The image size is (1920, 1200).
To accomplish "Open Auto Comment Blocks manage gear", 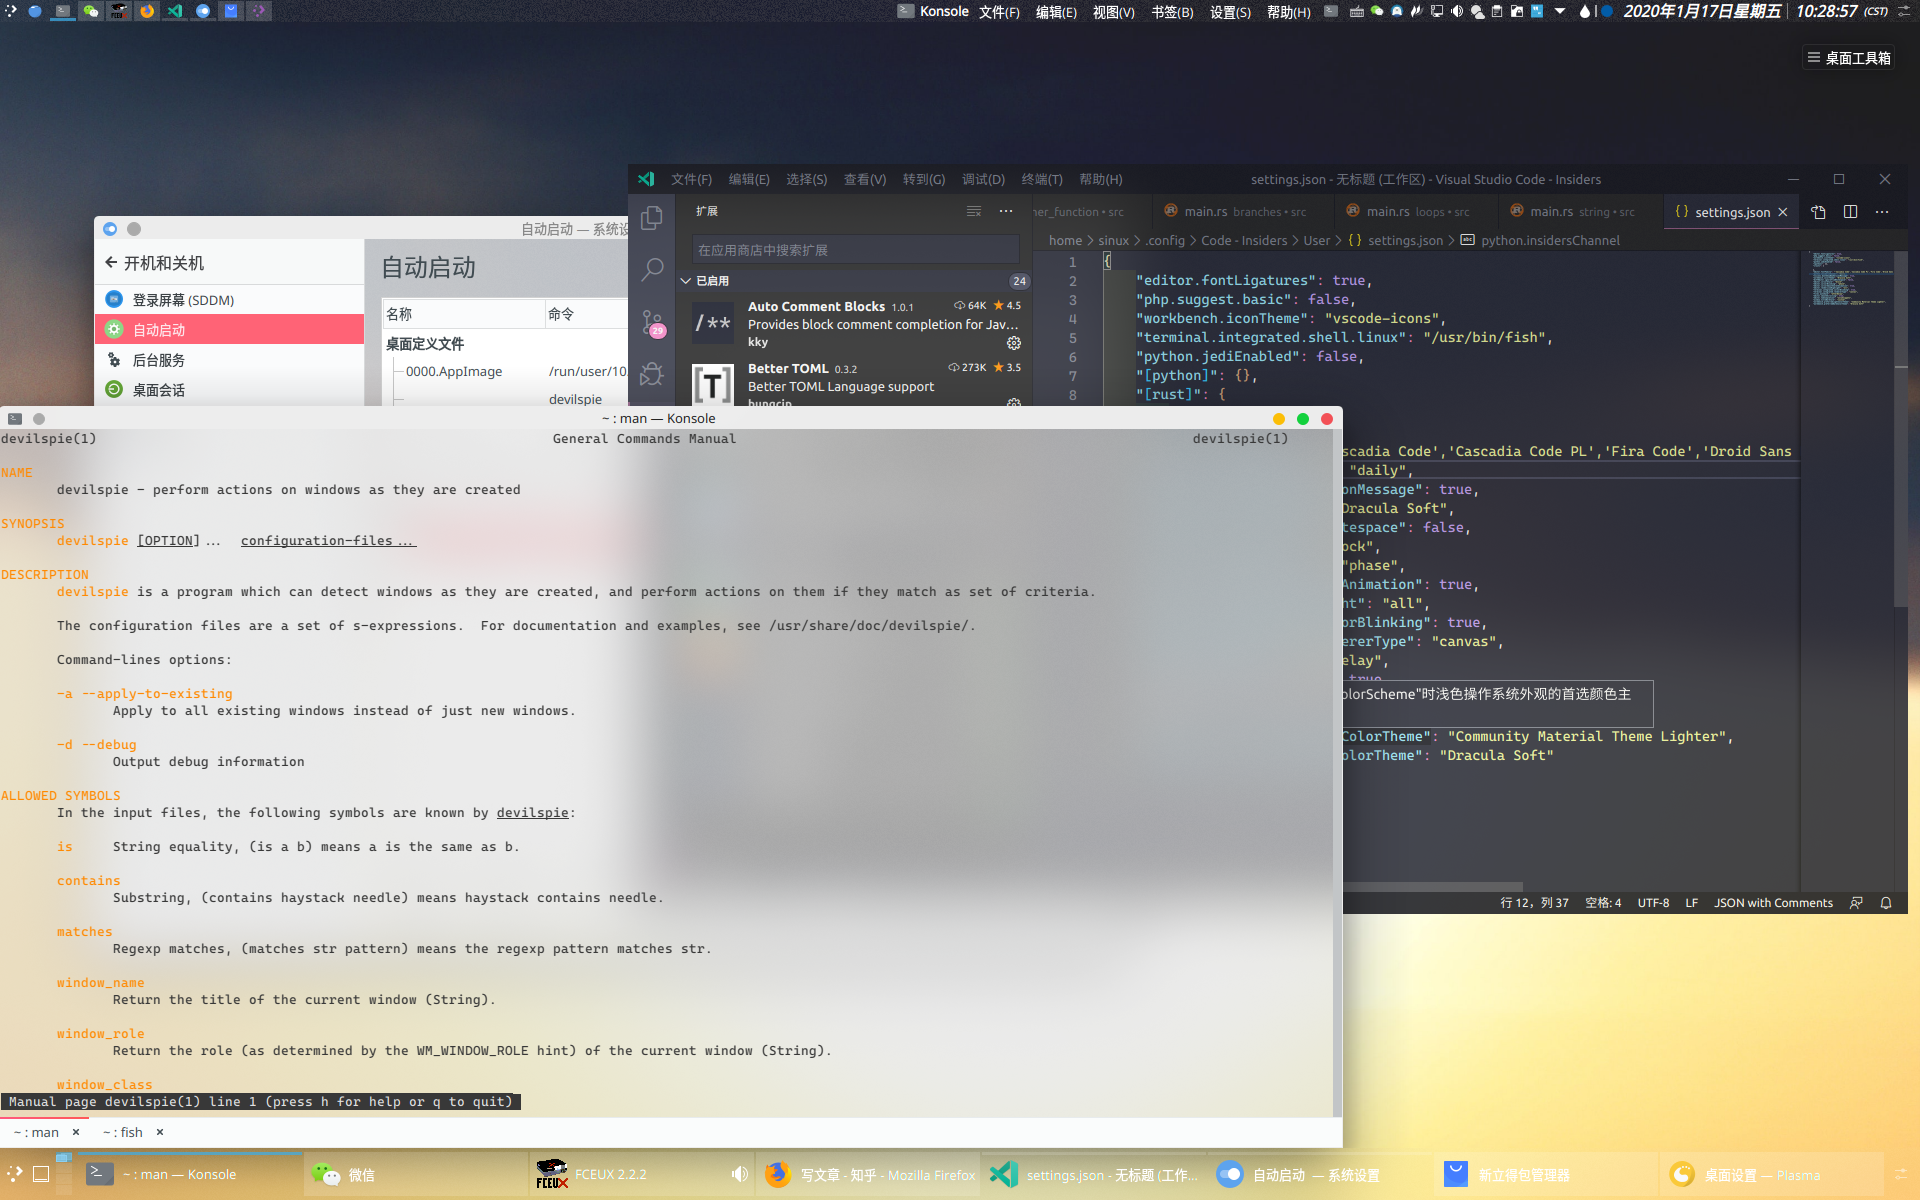I will click(1013, 343).
